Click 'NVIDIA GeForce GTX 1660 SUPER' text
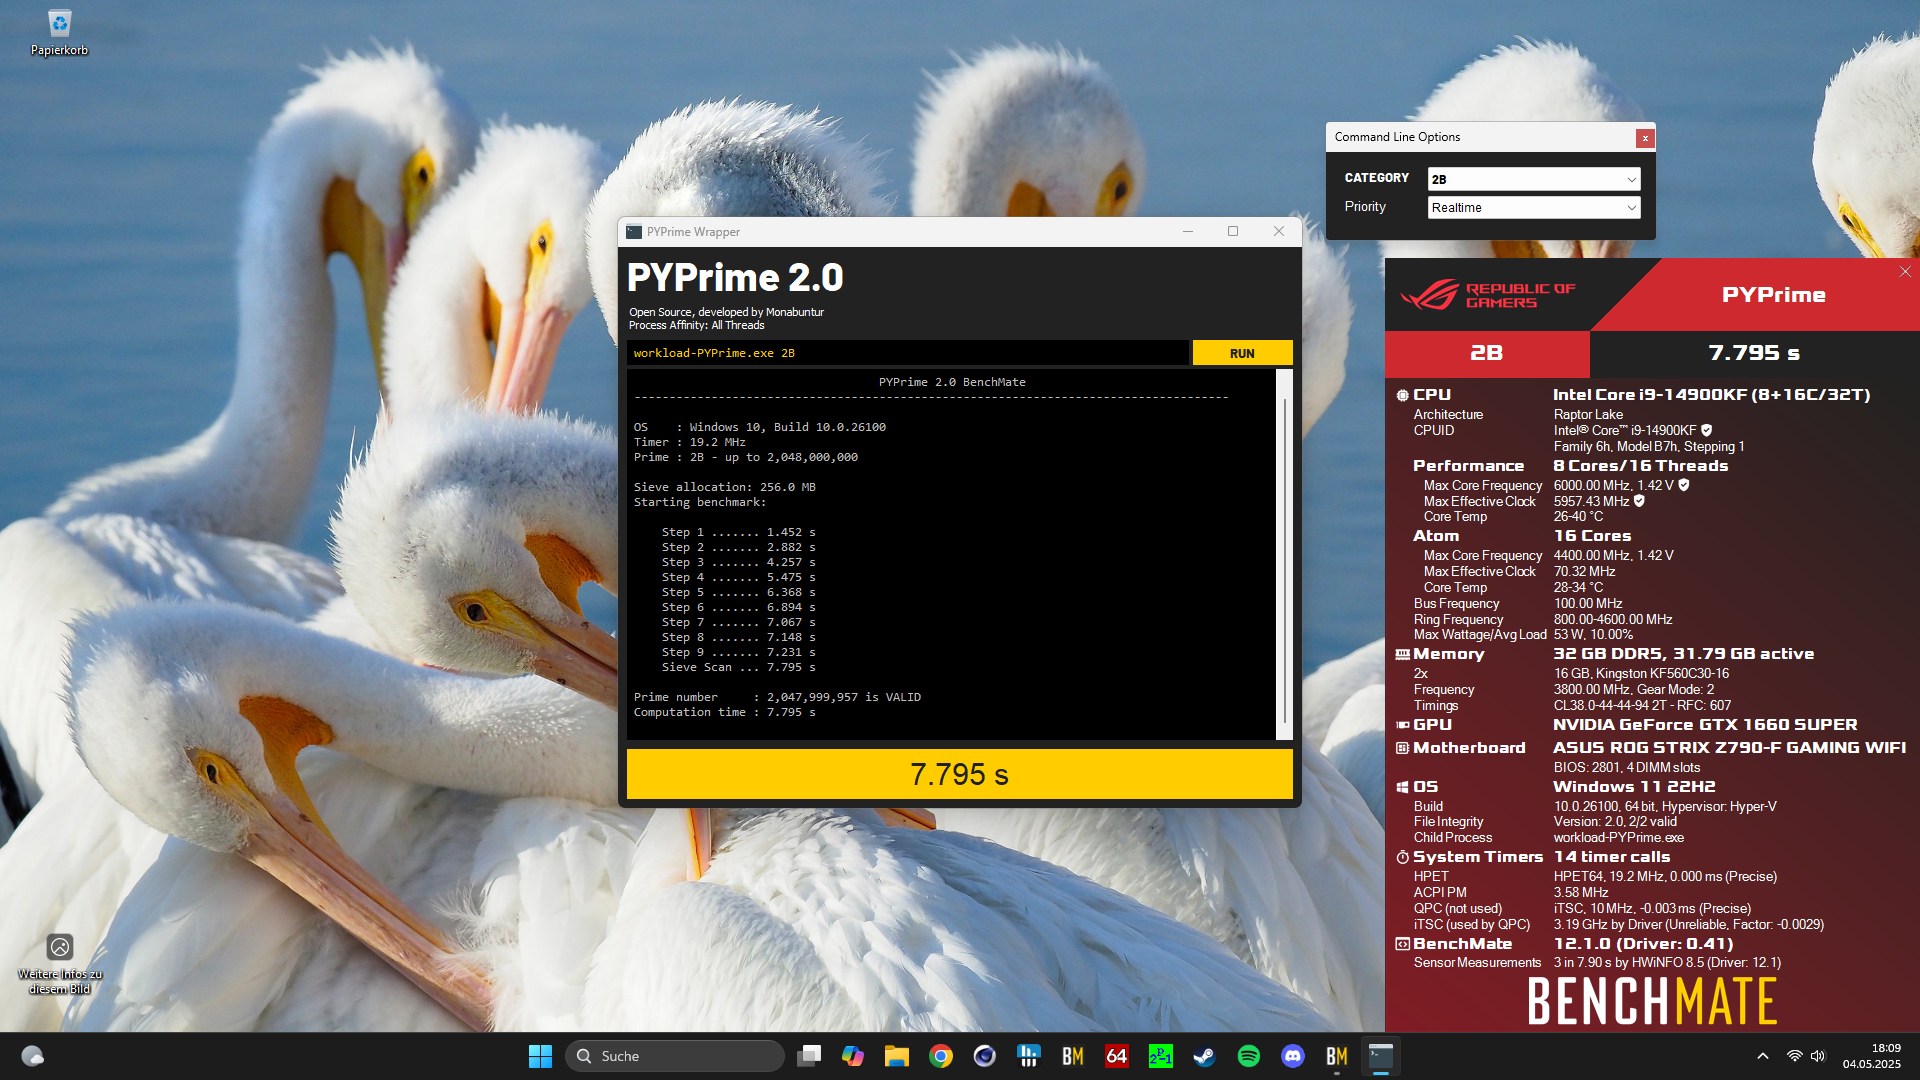Viewport: 1920px width, 1080px height. (x=1705, y=725)
